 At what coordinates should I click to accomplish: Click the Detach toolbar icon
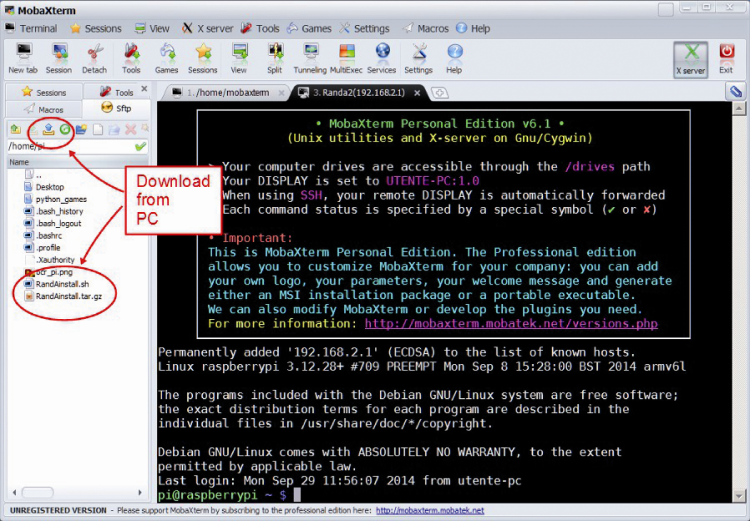[94, 58]
